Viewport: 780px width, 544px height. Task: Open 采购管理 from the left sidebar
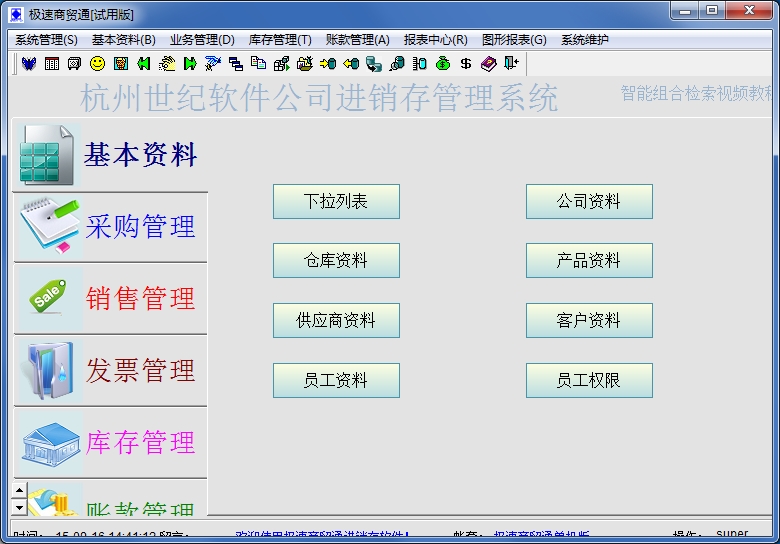(109, 227)
